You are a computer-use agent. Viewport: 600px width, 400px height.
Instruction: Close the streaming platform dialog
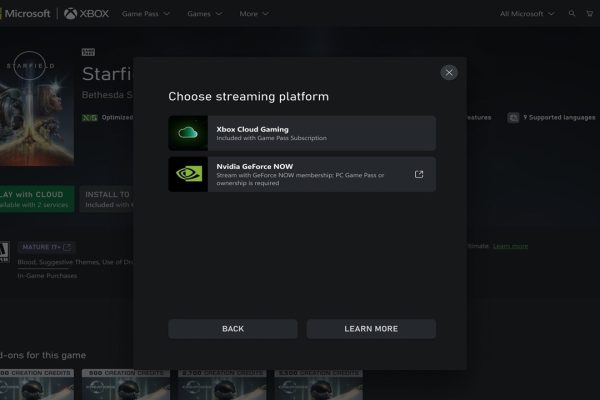click(449, 72)
